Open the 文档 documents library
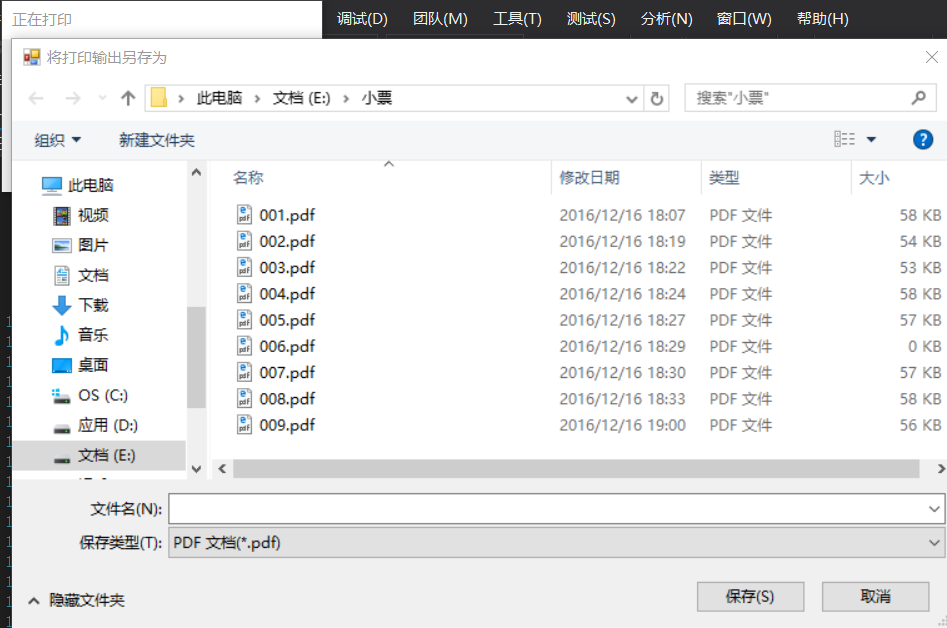 [80, 275]
